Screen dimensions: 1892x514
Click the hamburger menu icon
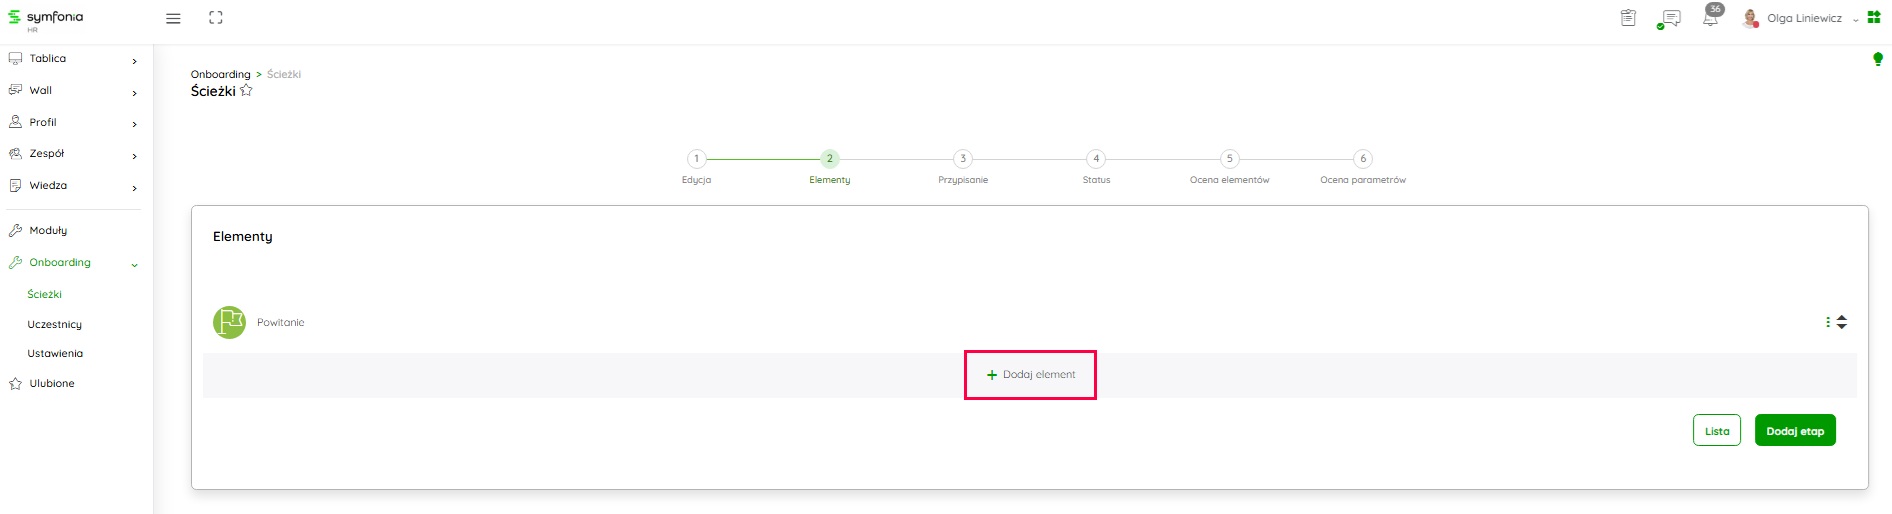(x=173, y=18)
